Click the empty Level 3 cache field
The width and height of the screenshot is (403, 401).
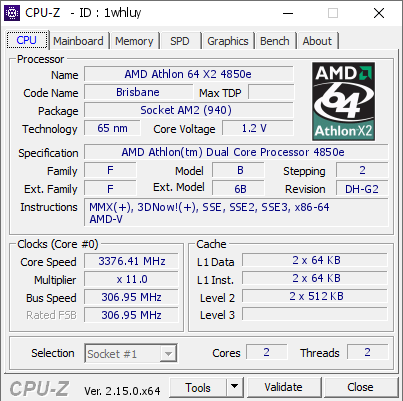coord(315,314)
